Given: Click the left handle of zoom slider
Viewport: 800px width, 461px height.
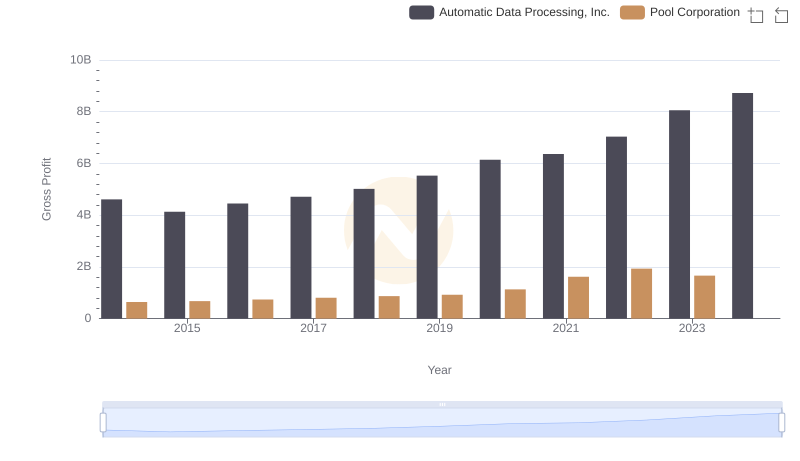Looking at the screenshot, I should coord(103,423).
